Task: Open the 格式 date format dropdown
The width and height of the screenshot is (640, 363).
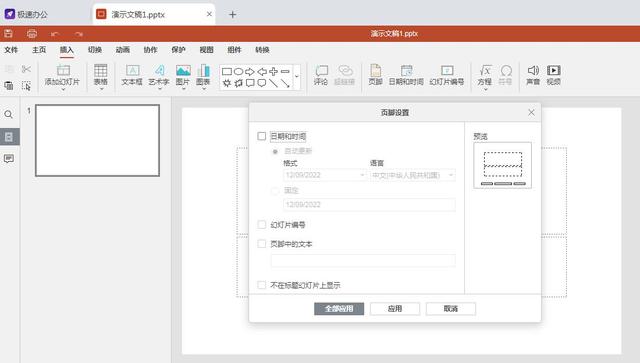Action: click(324, 175)
